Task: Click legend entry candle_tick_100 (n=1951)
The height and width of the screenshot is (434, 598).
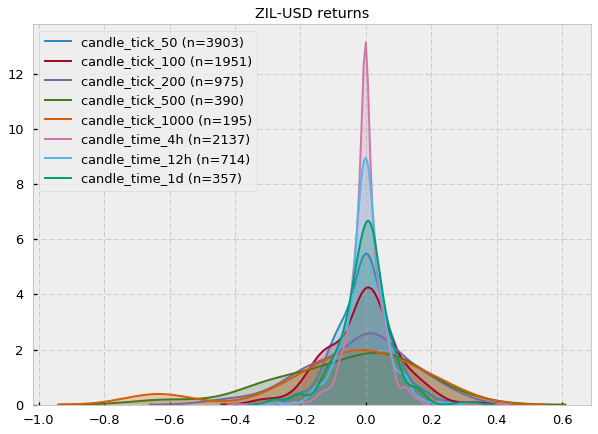Action: pyautogui.click(x=148, y=62)
